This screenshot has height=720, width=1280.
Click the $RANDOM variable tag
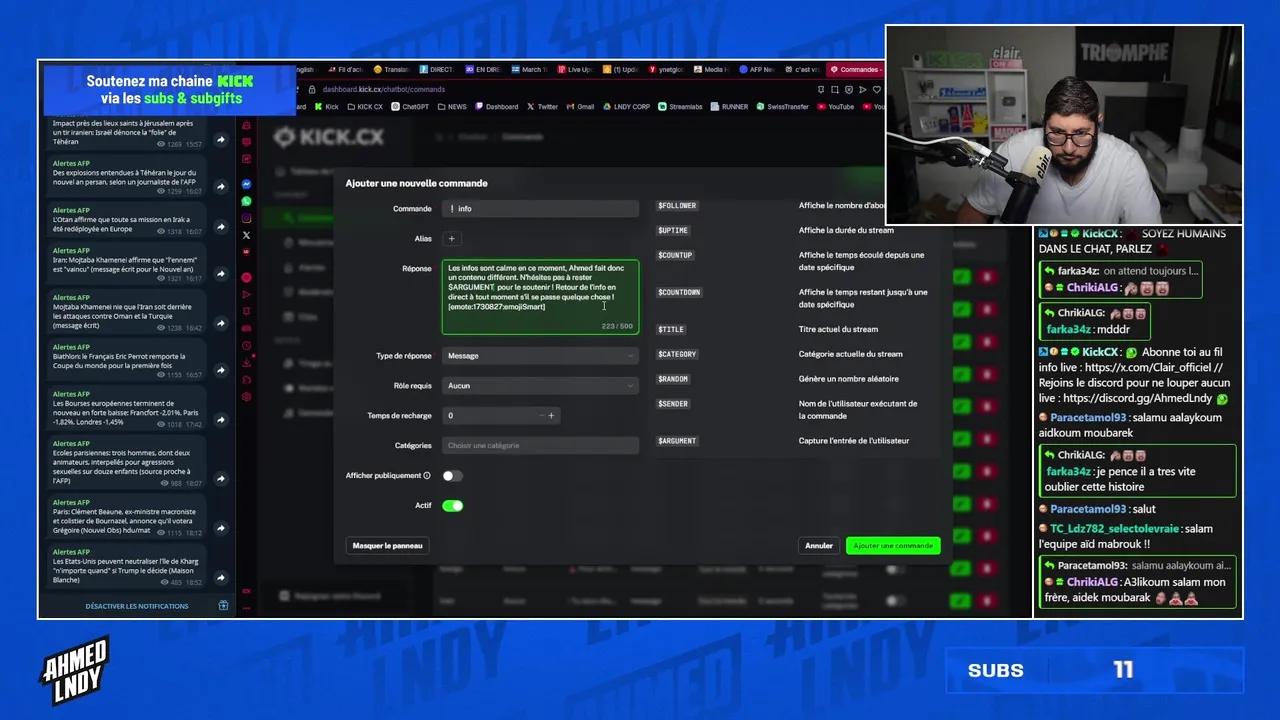pyautogui.click(x=673, y=380)
